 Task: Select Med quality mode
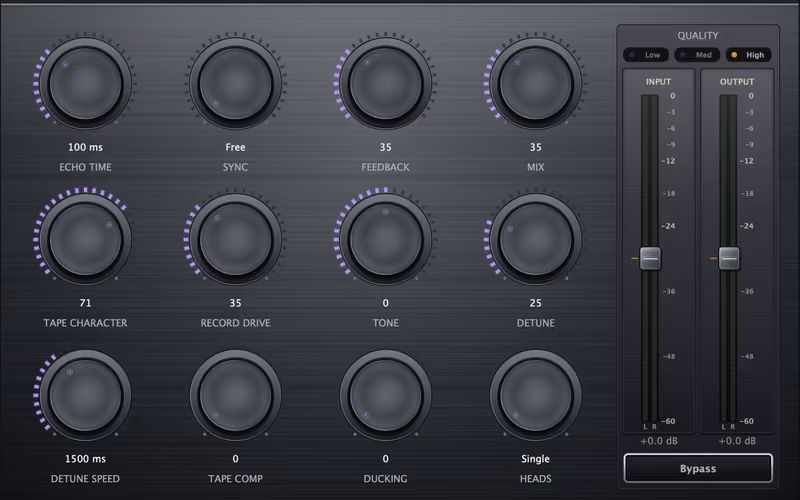pyautogui.click(x=697, y=55)
